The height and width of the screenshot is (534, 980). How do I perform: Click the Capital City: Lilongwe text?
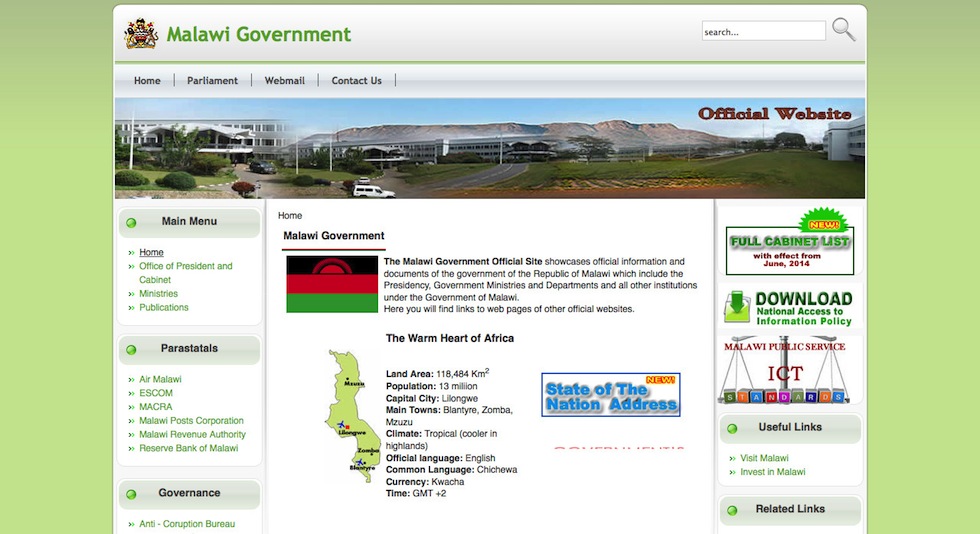[x=432, y=398]
